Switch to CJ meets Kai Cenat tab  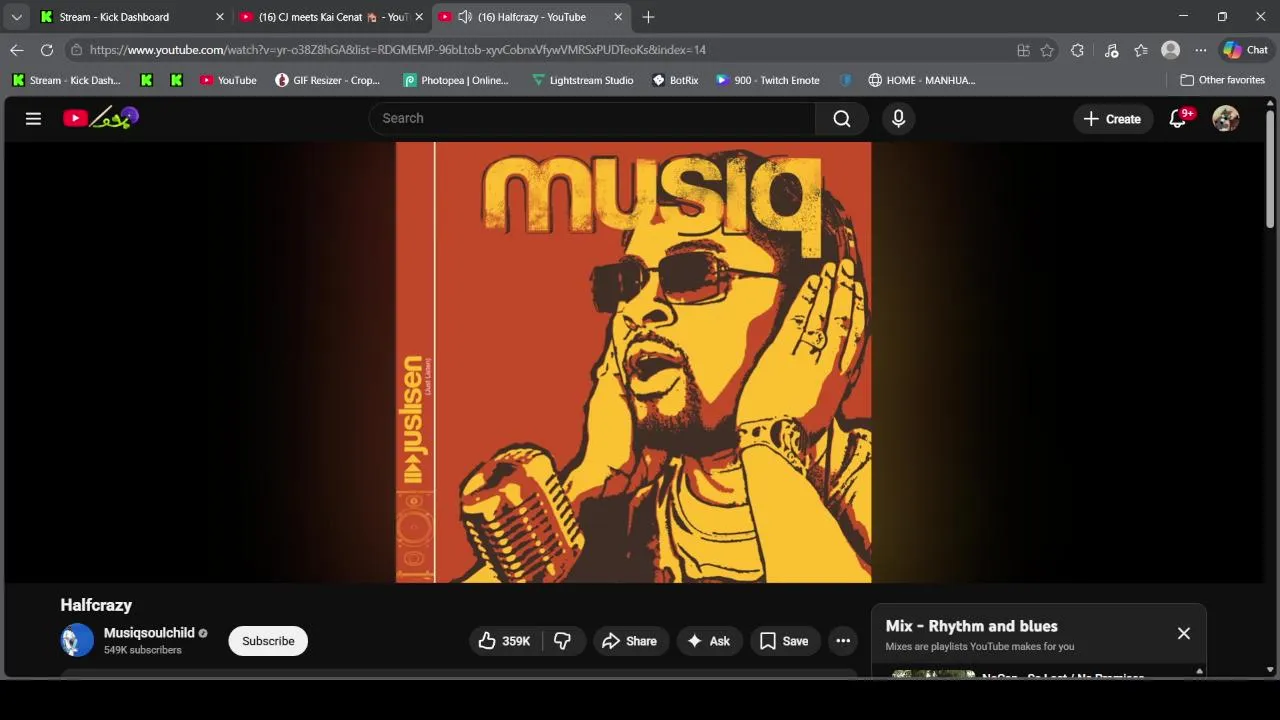[x=332, y=17]
